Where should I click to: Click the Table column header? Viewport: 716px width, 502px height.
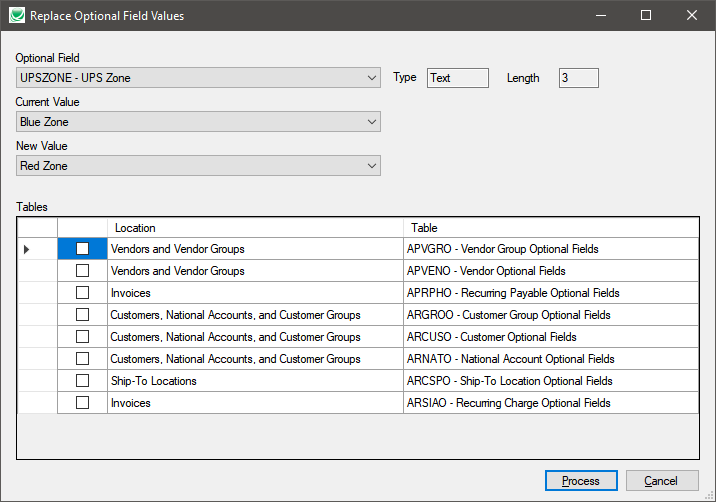[x=550, y=228]
